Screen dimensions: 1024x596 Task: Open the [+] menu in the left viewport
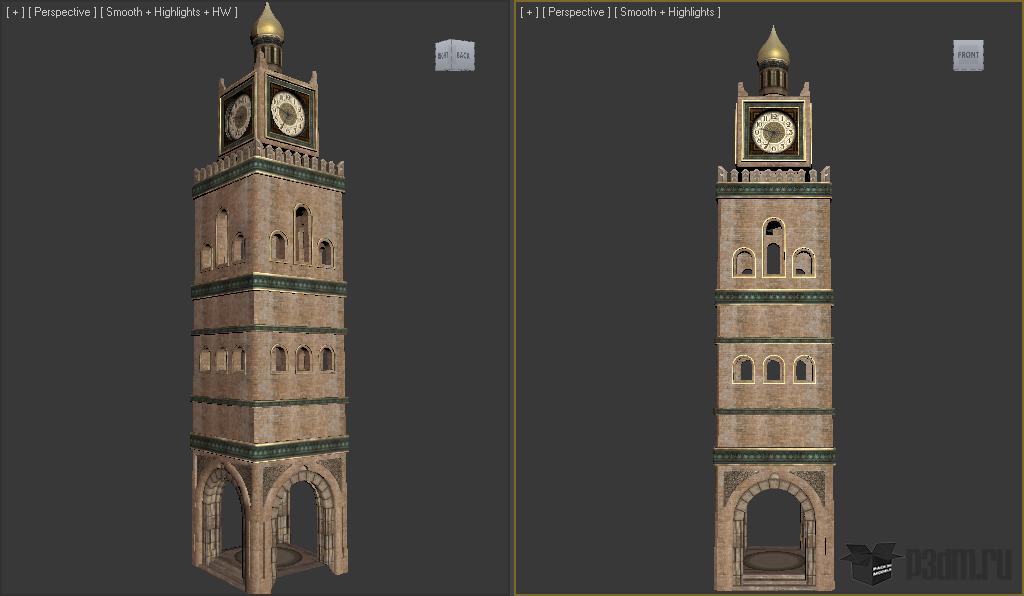point(14,12)
